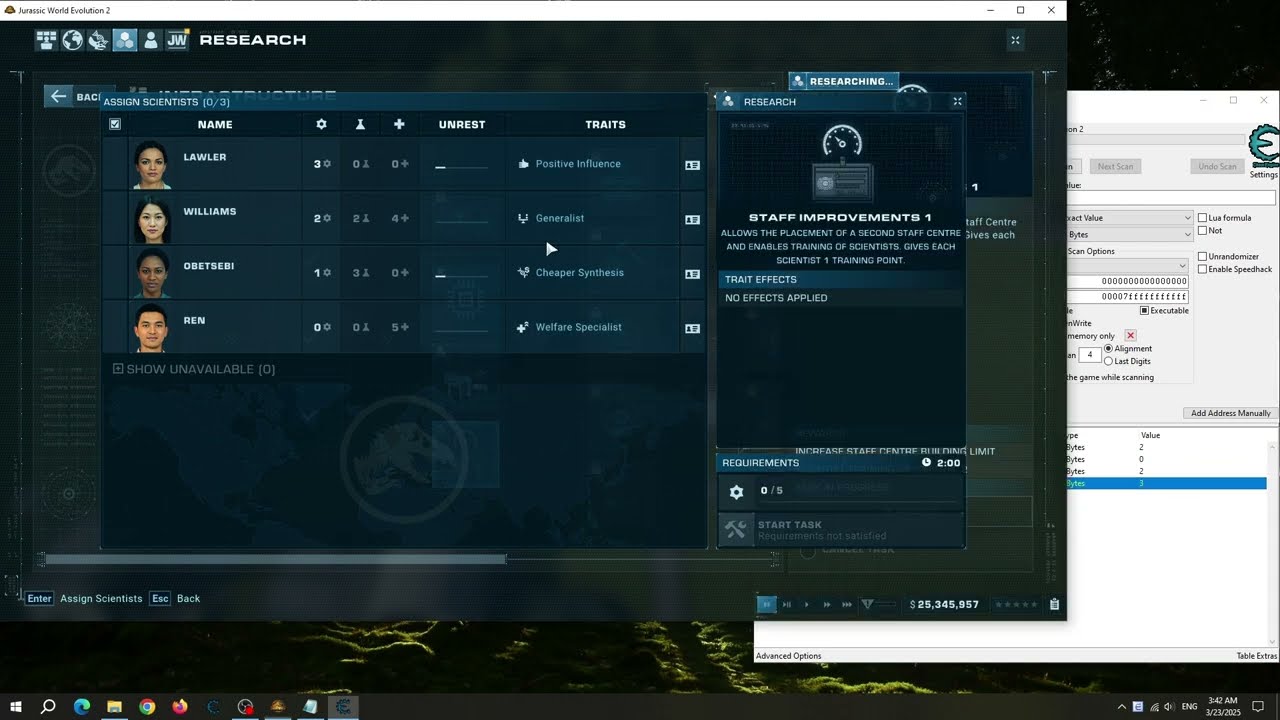This screenshot has width=1280, height=720.
Task: Go back with the arrow Back button
Action: [x=74, y=97]
